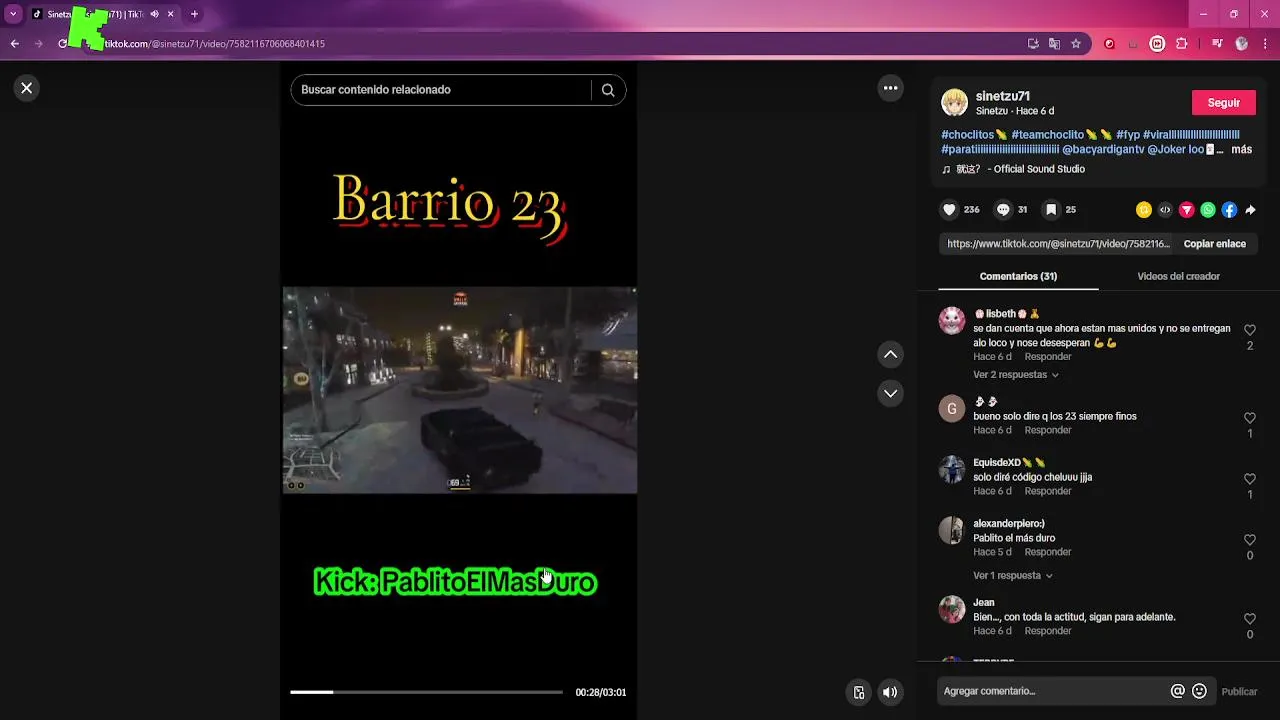Mute the video with speaker icon
Screen dimensions: 1280x720
click(x=890, y=692)
